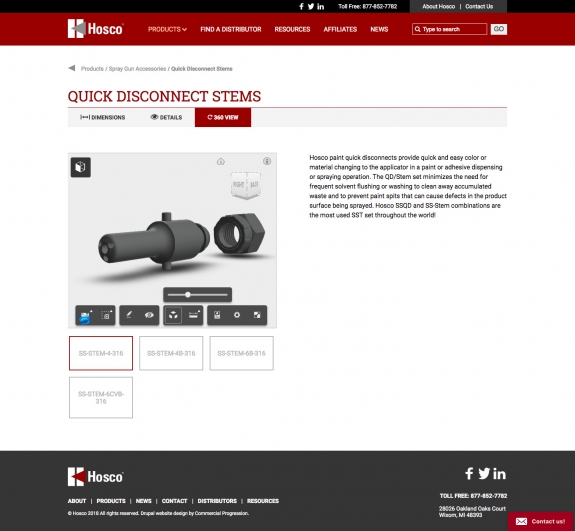The width and height of the screenshot is (575, 531).
Task: Reset the 3D viewer to home view
Action: tap(221, 161)
